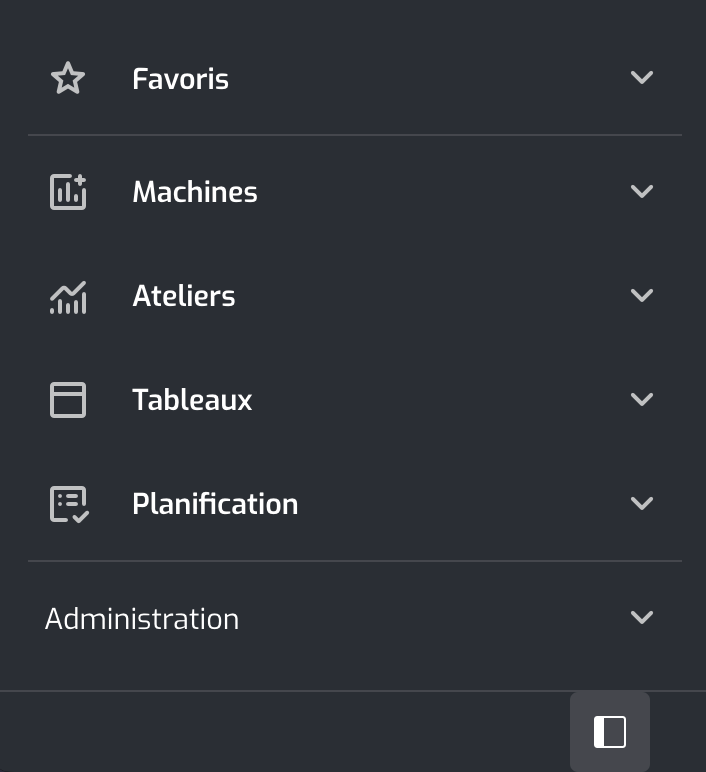This screenshot has width=706, height=772.
Task: Click the Planification checklist icon
Action: tap(69, 504)
